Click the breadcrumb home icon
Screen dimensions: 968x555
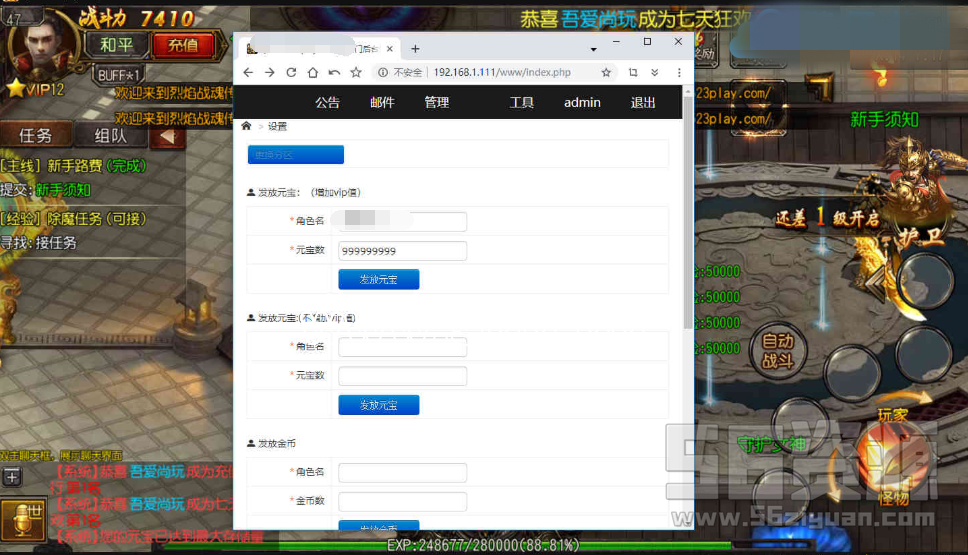click(247, 126)
